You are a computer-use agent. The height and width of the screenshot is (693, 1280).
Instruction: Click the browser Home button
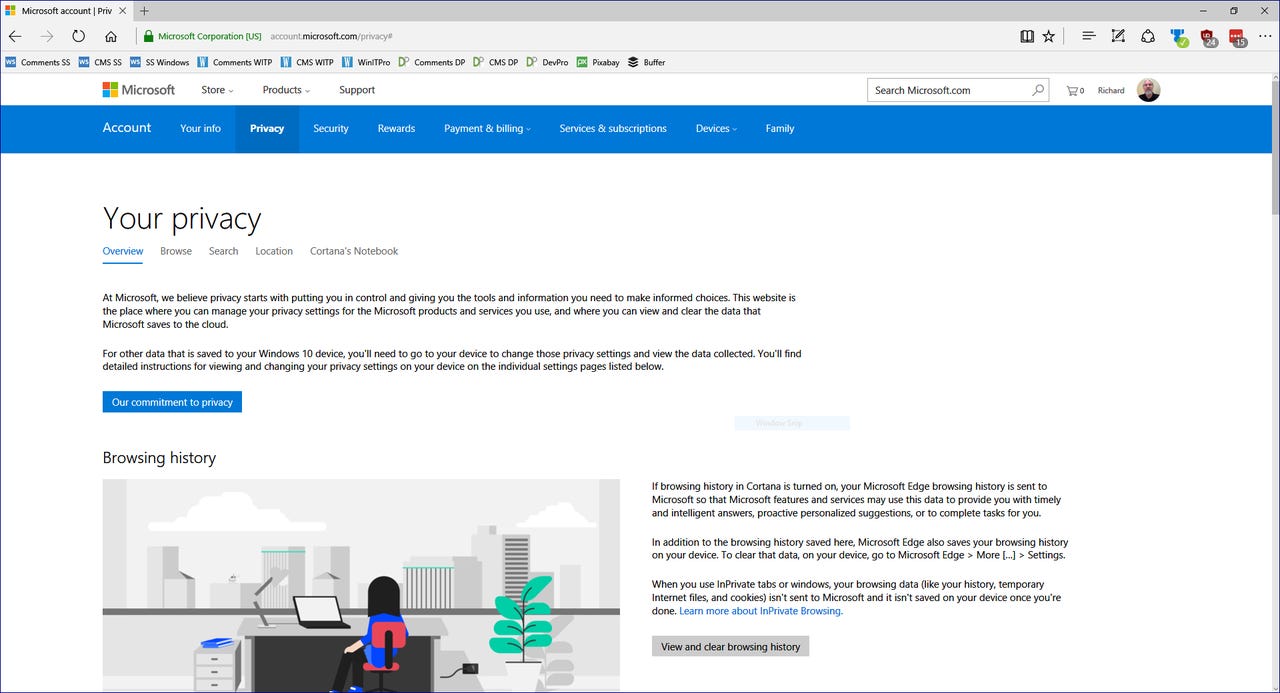(110, 35)
